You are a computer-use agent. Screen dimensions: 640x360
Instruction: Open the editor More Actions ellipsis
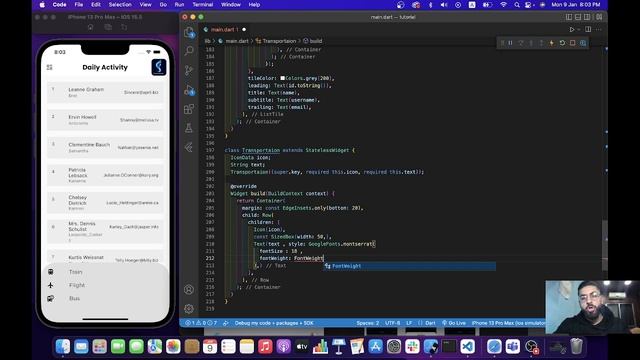(599, 29)
